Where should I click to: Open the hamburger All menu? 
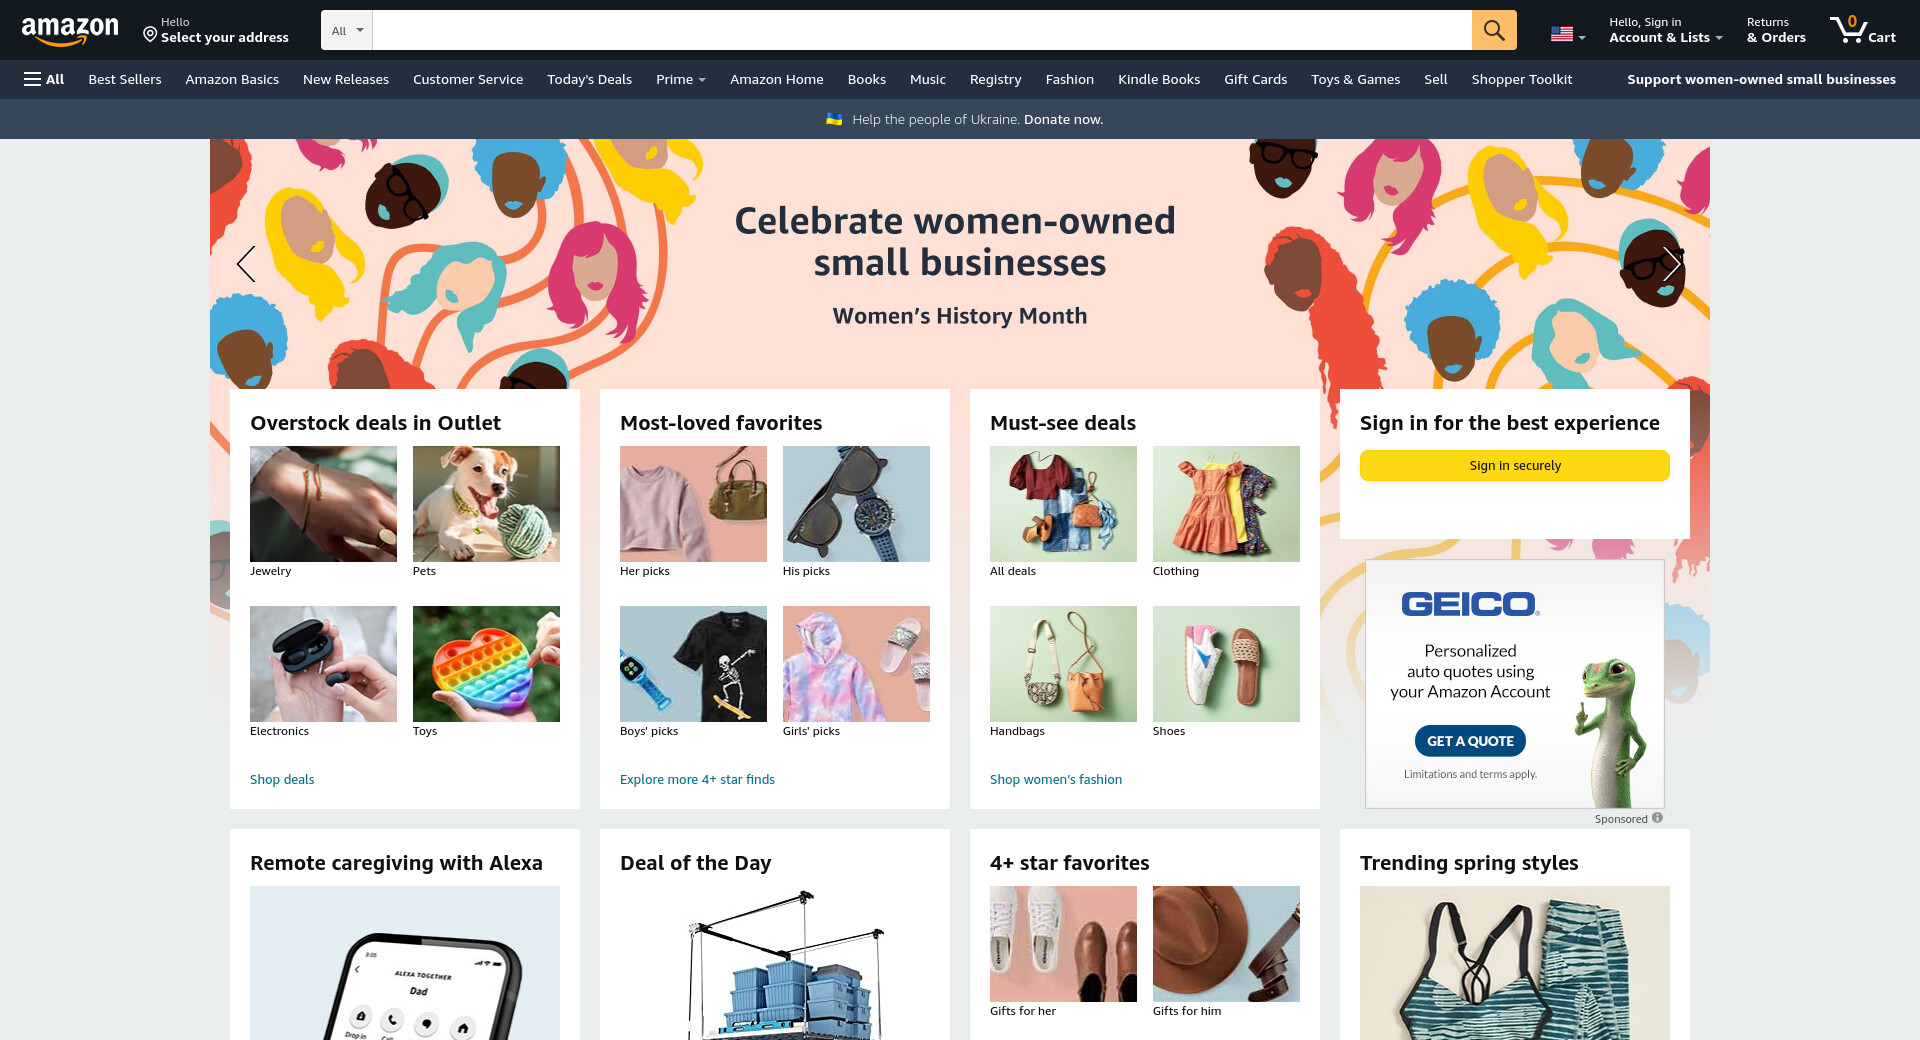tap(44, 79)
